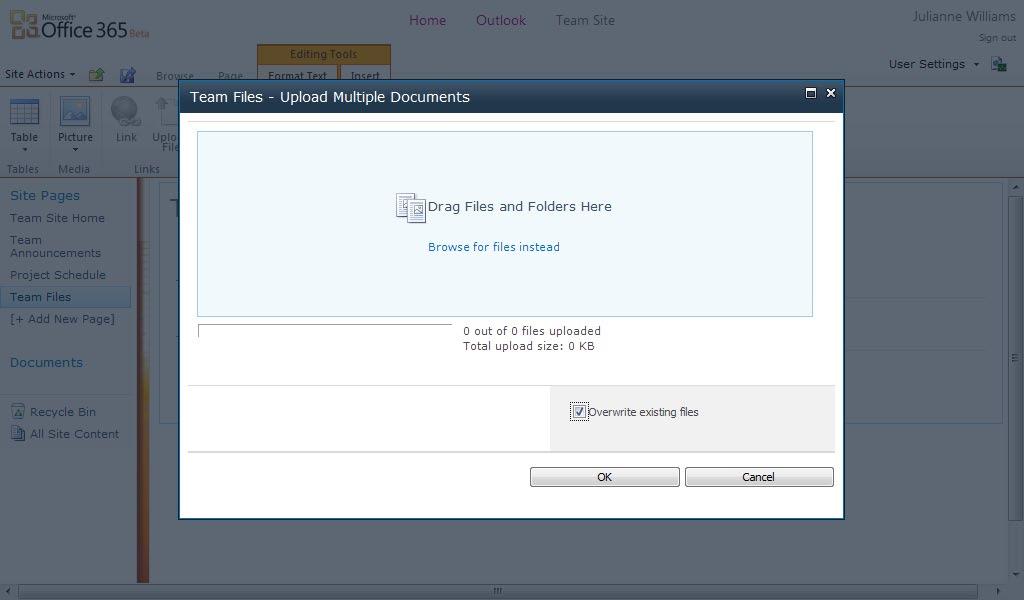This screenshot has height=600, width=1024.
Task: Click the OK button in upload dialog
Action: [605, 477]
